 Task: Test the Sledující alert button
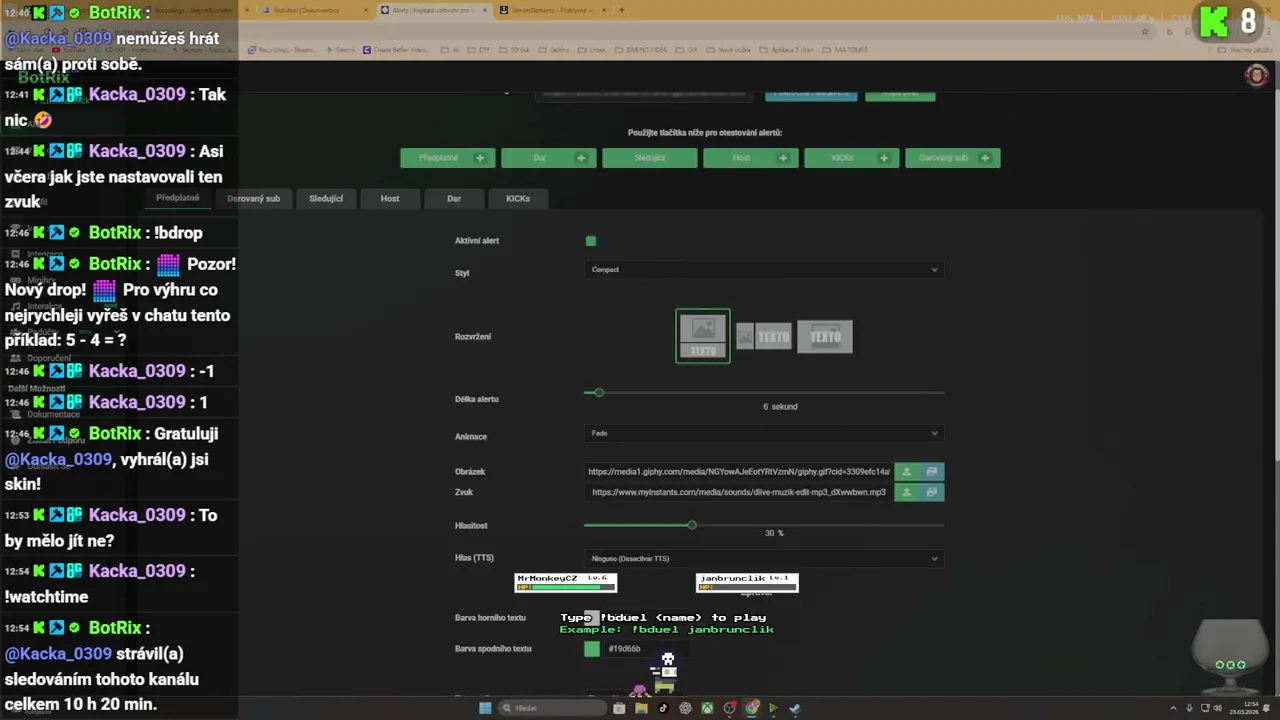pos(650,158)
